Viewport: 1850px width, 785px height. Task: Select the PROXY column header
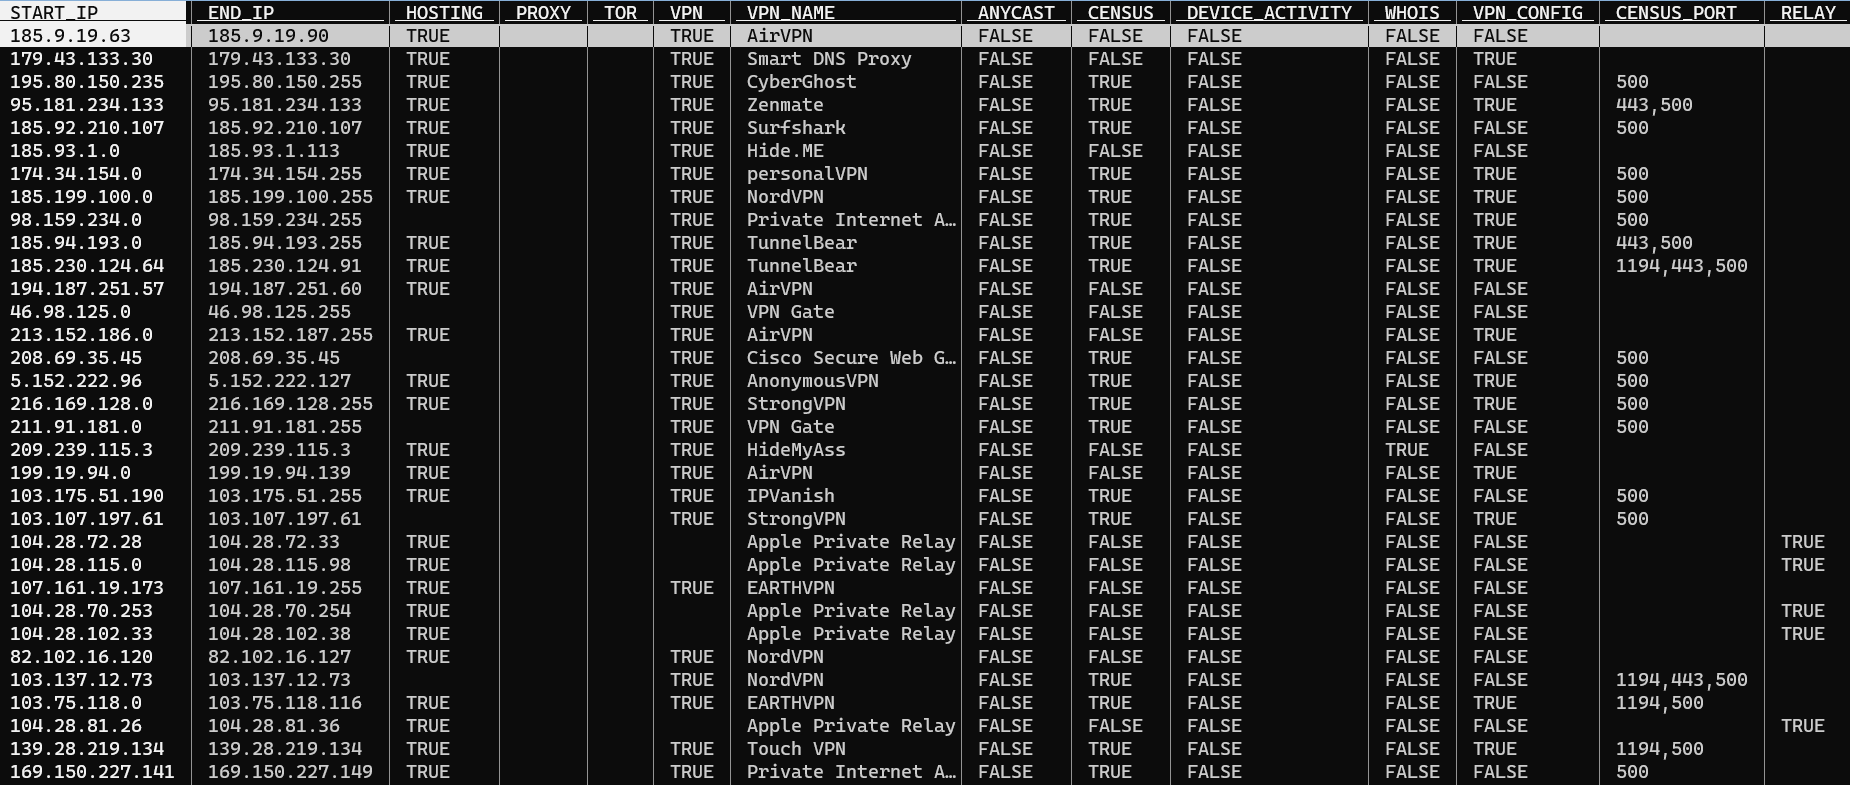pyautogui.click(x=543, y=12)
